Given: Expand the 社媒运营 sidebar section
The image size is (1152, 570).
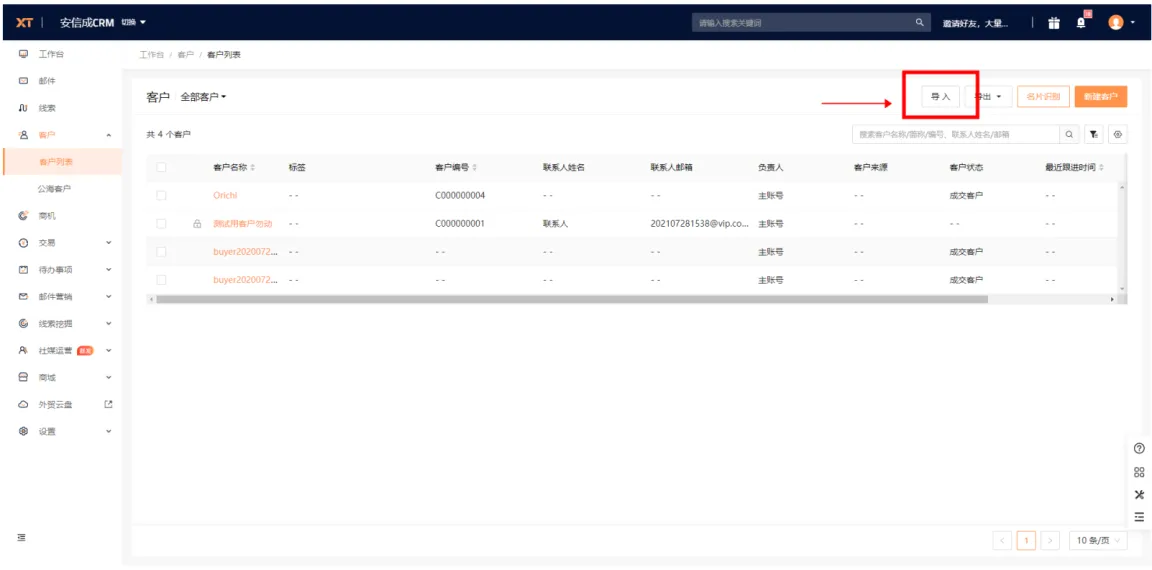Looking at the screenshot, I should 109,350.
